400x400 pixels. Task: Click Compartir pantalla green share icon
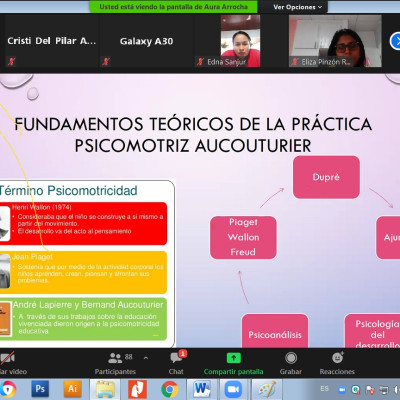point(233,358)
